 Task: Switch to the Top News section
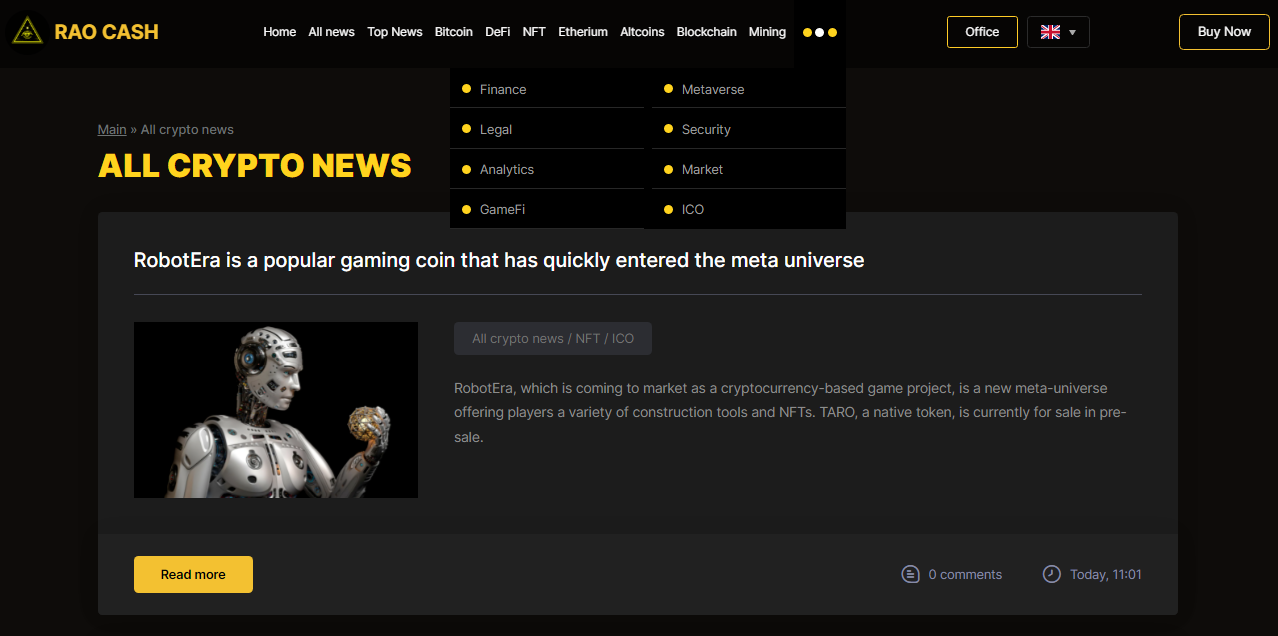[394, 32]
